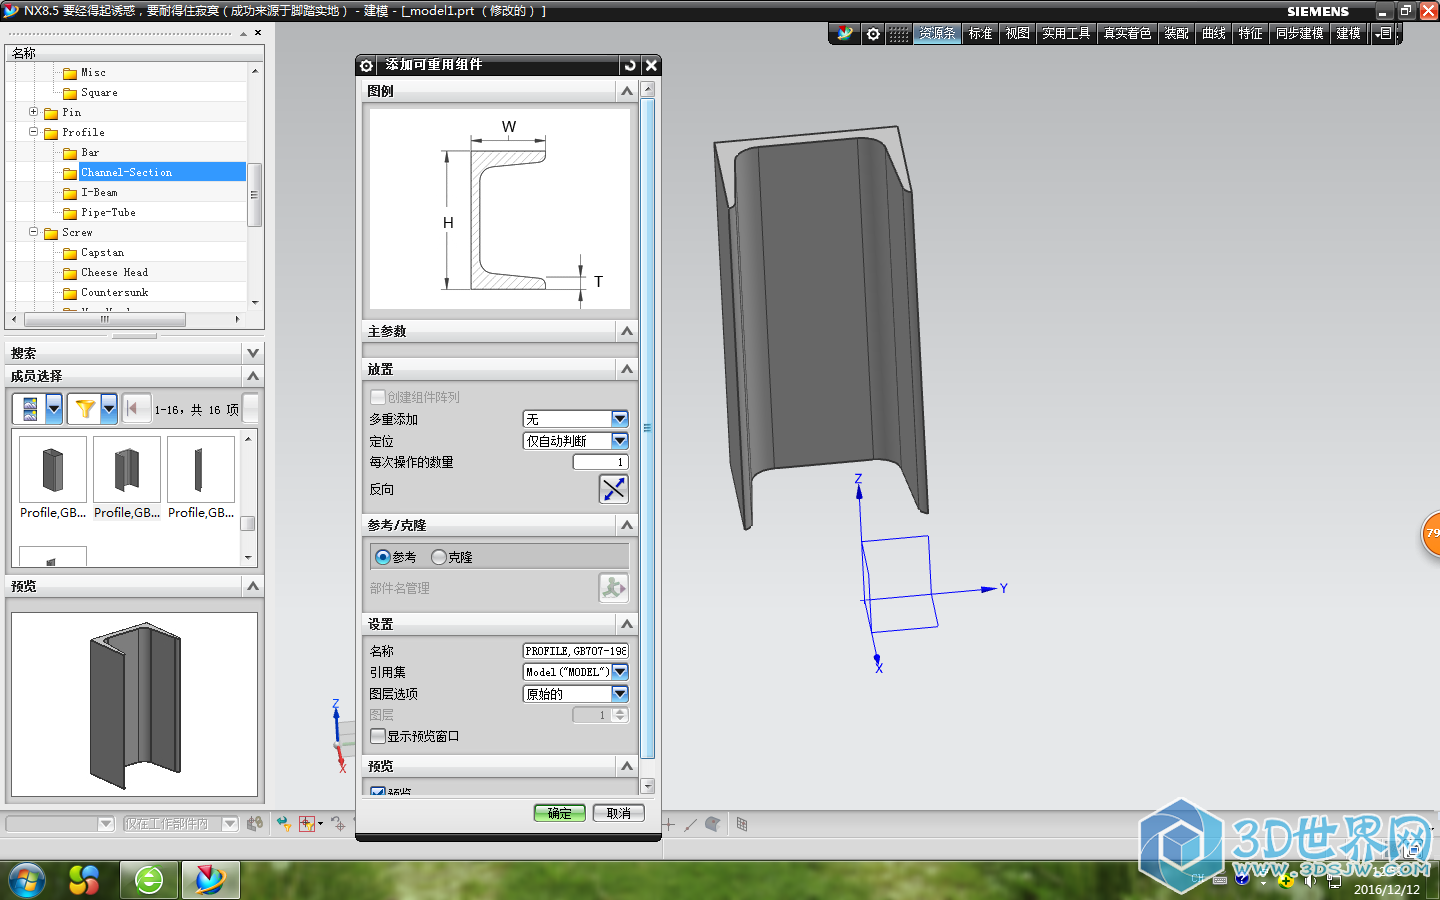Click the colorful pinwheel taskbar icon
Screen dimensions: 1440x900
84,880
